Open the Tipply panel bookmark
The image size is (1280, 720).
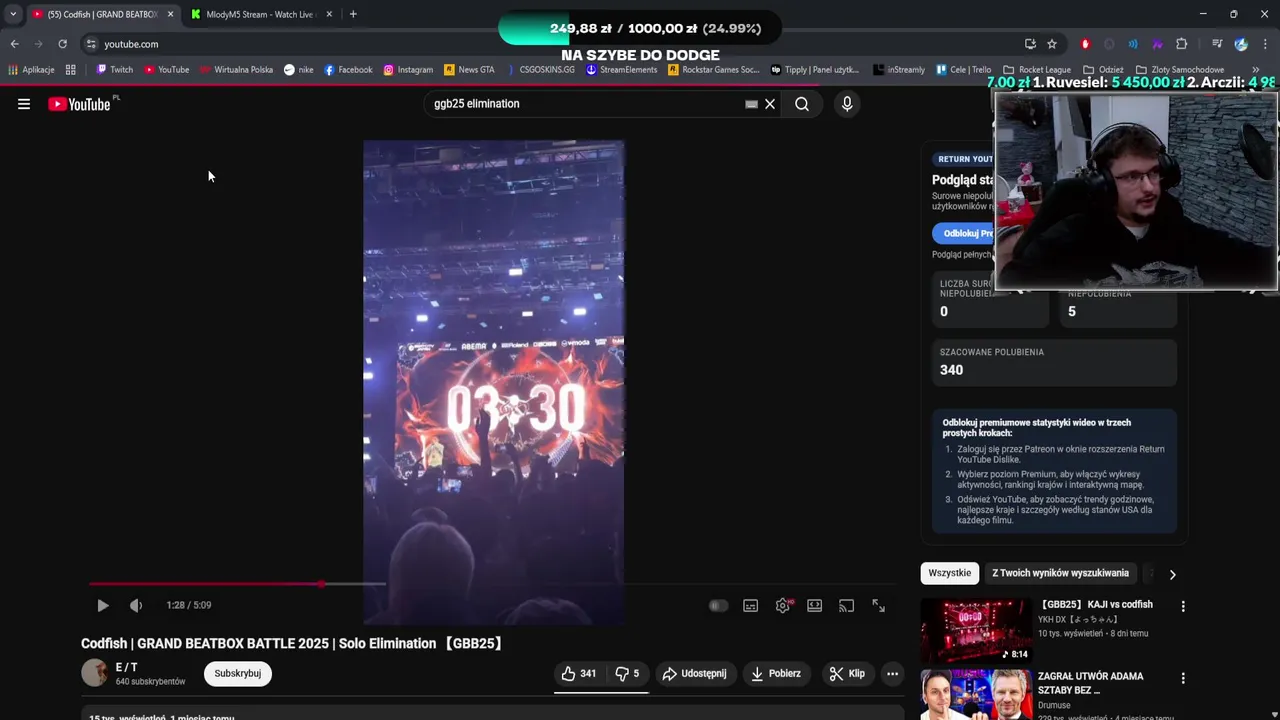815,70
